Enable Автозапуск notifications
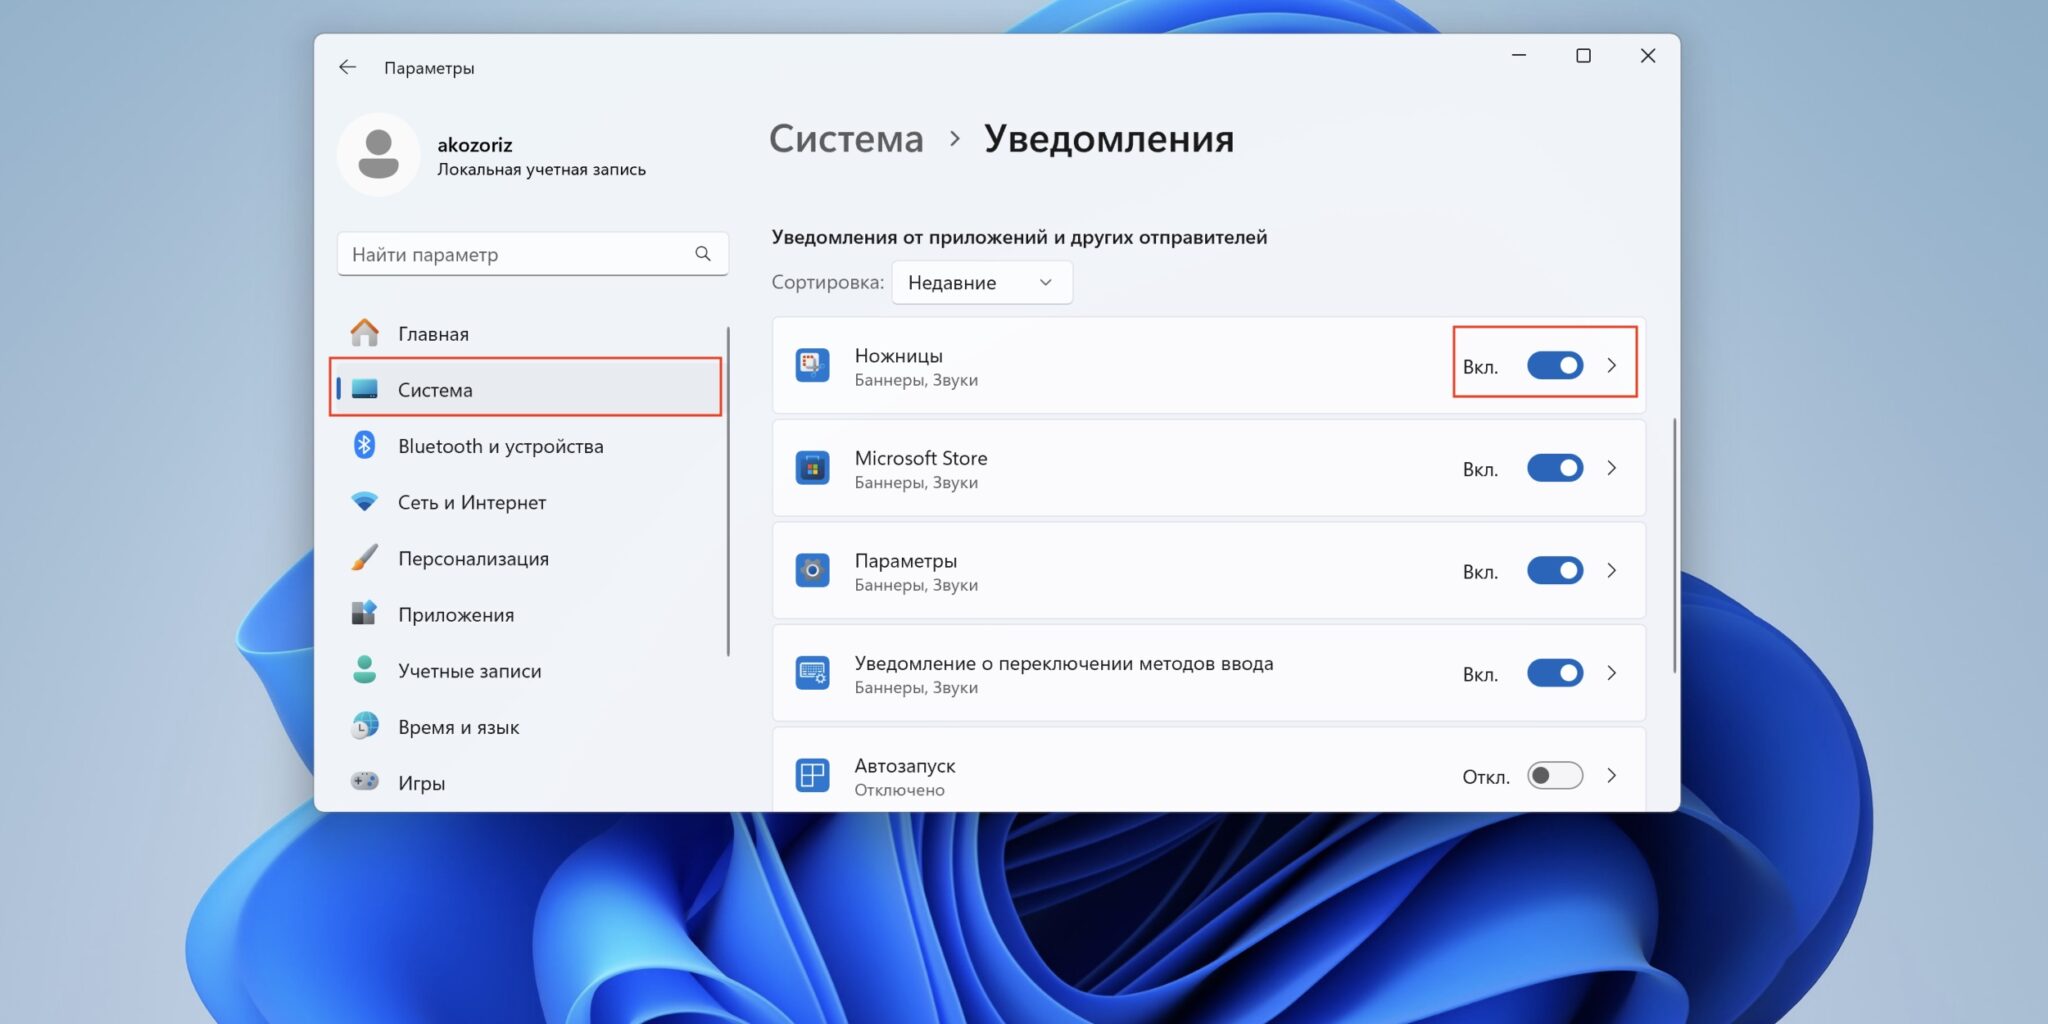 click(1554, 775)
